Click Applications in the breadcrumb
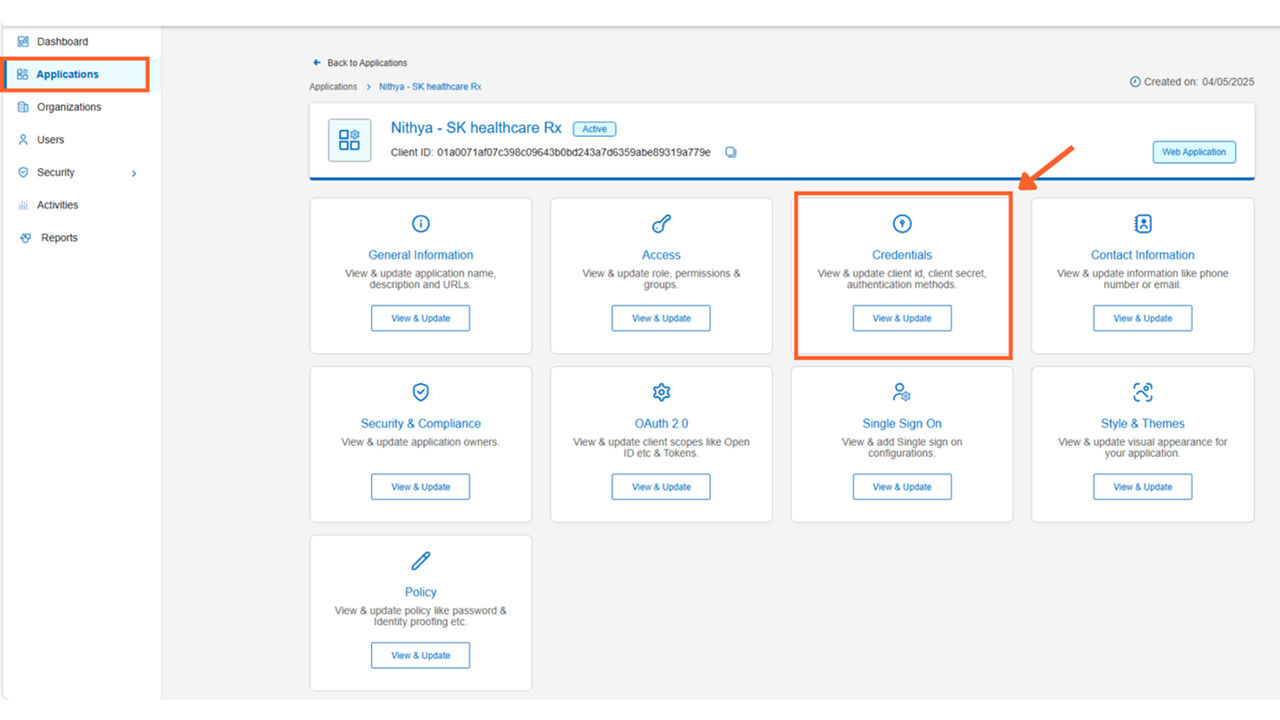 [333, 87]
